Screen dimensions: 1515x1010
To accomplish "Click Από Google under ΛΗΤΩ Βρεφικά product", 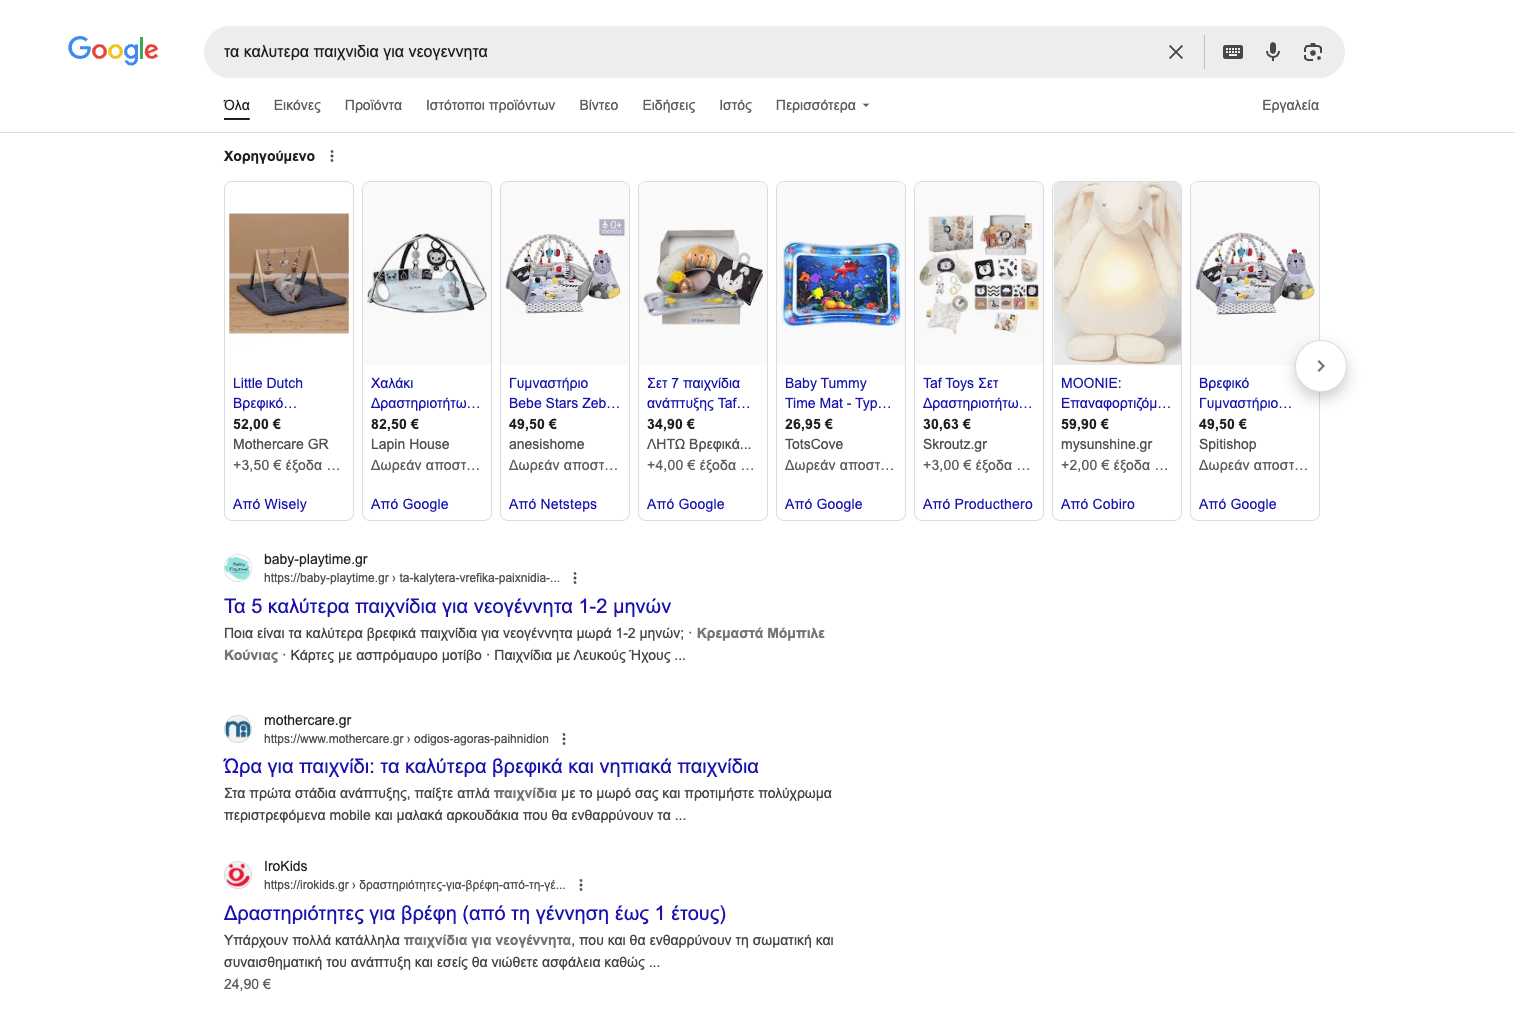I will (686, 504).
